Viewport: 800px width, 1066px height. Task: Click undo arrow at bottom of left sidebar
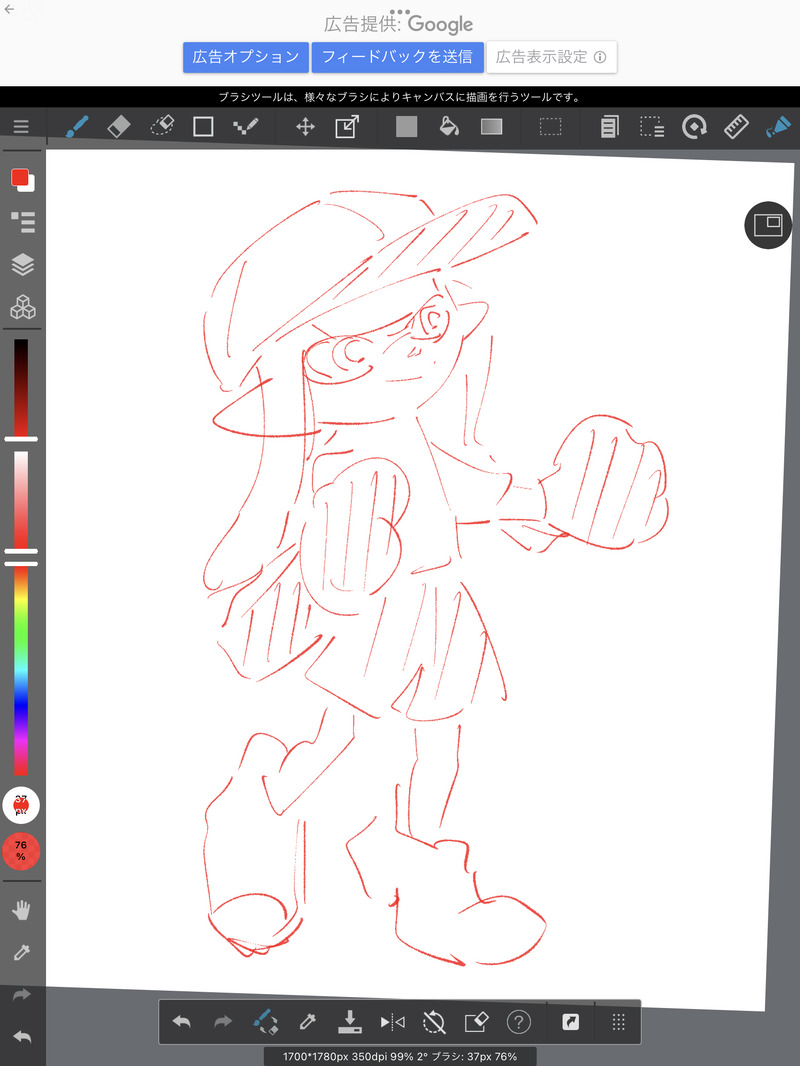pyautogui.click(x=22, y=1037)
